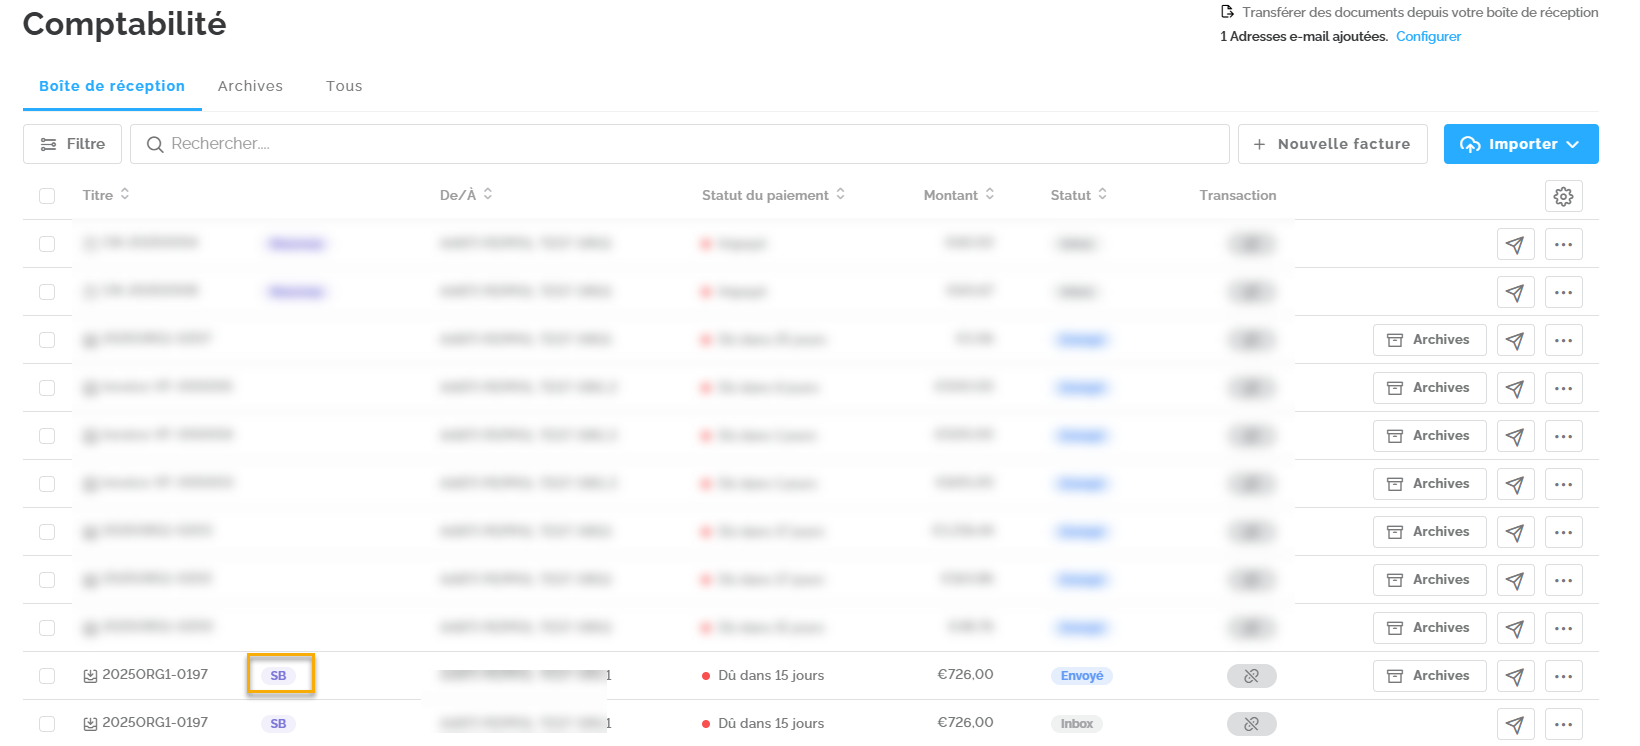
Task: Open the more options menu in the Envoyé row
Action: (x=1563, y=676)
